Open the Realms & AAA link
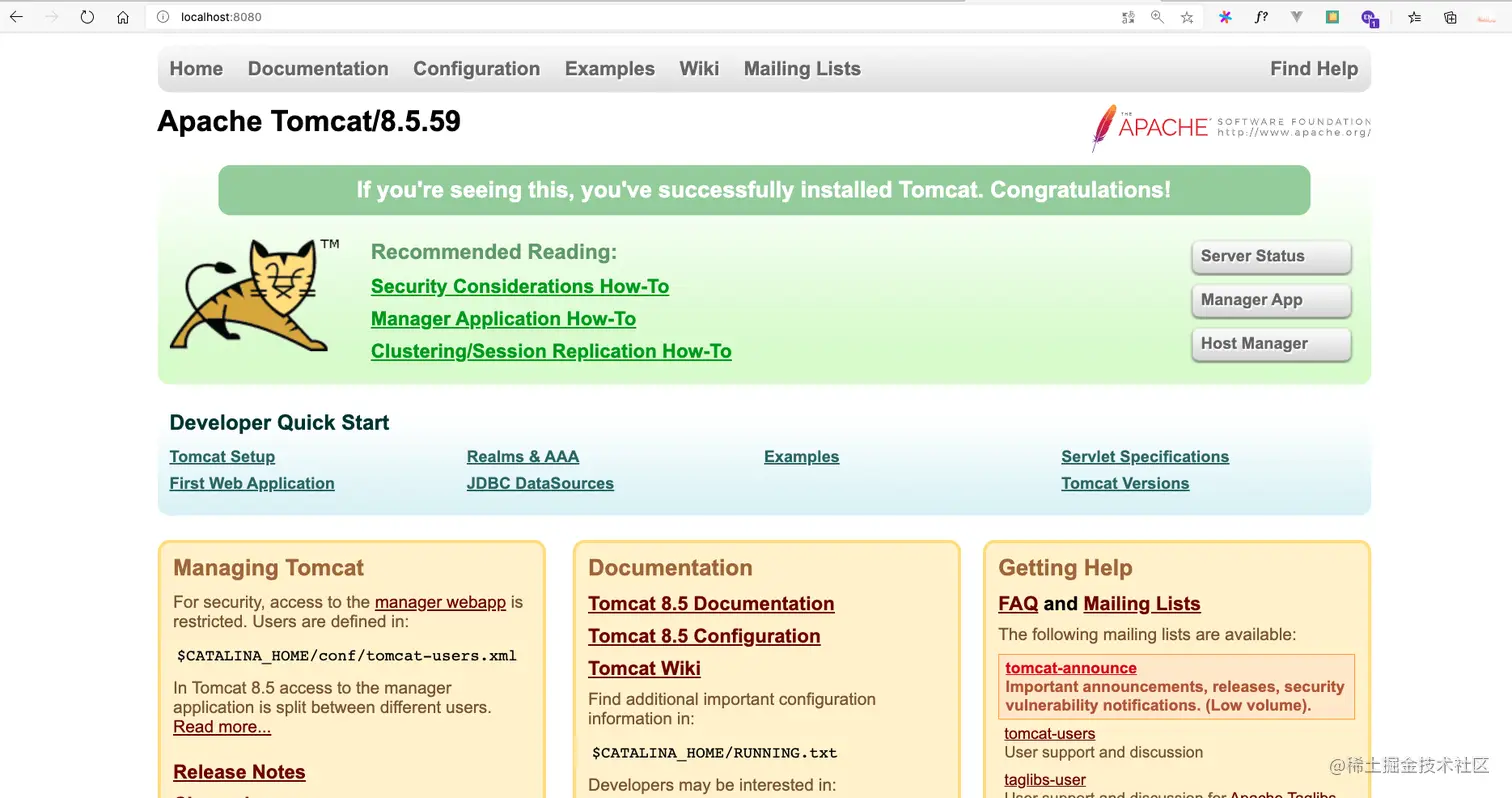Image resolution: width=1512 pixels, height=798 pixels. pos(523,457)
